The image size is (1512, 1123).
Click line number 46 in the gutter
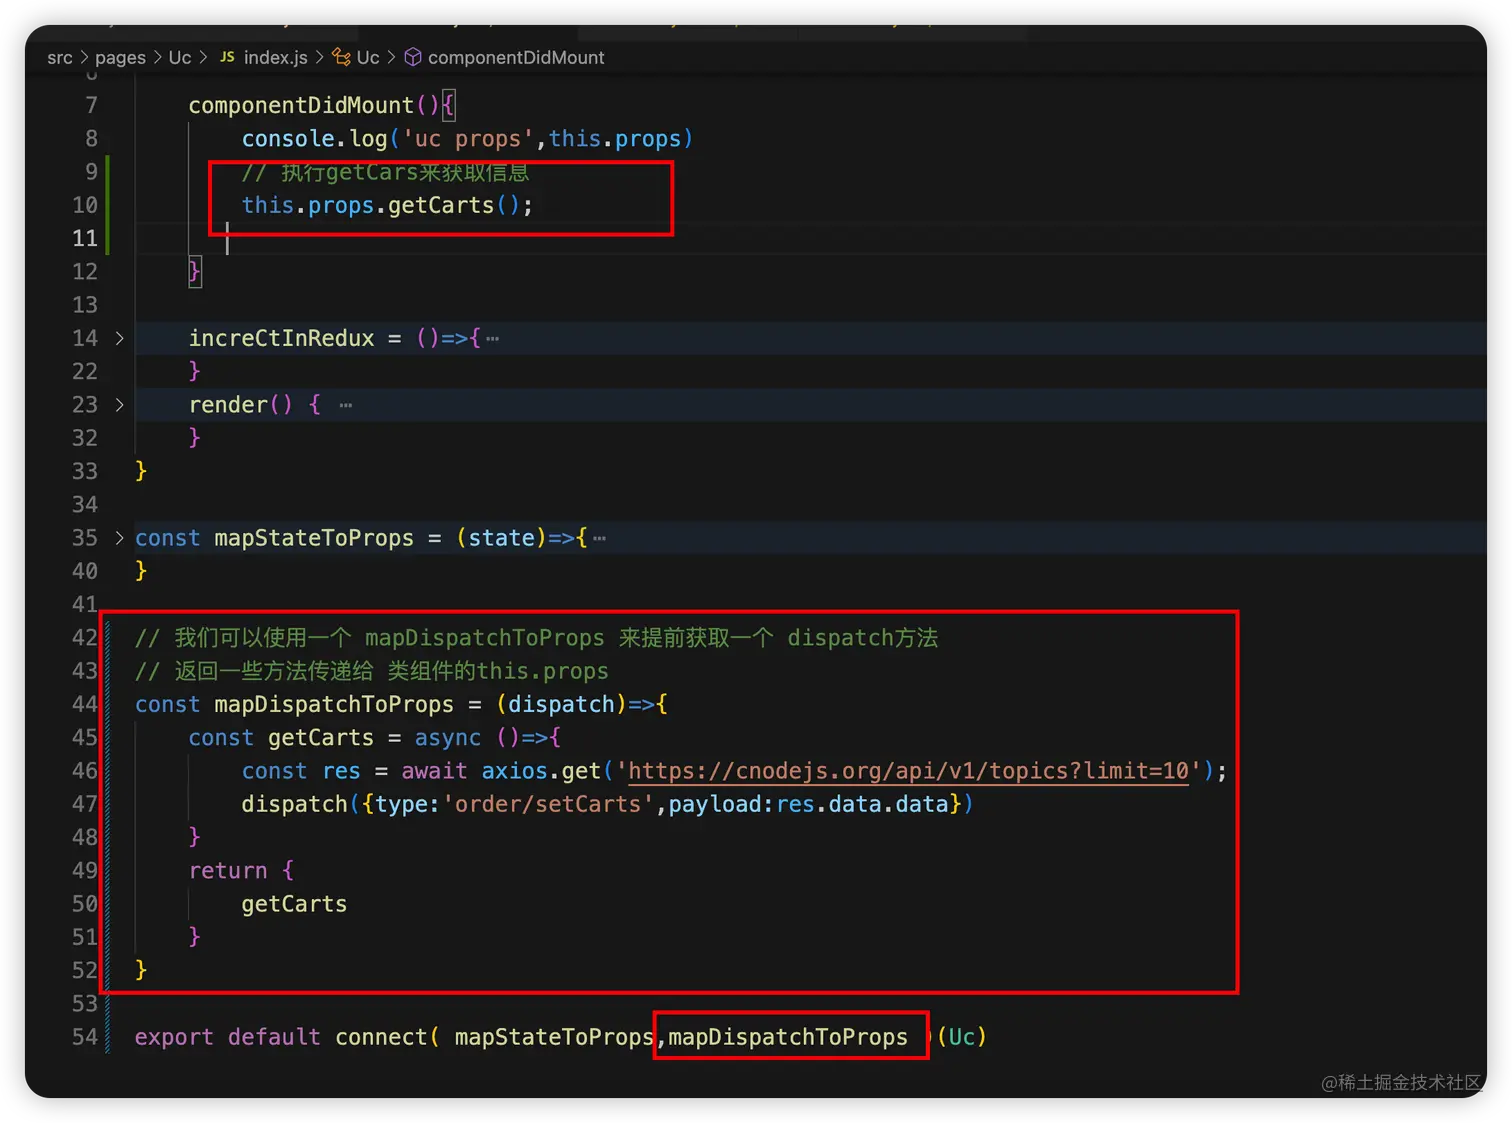[x=85, y=771]
